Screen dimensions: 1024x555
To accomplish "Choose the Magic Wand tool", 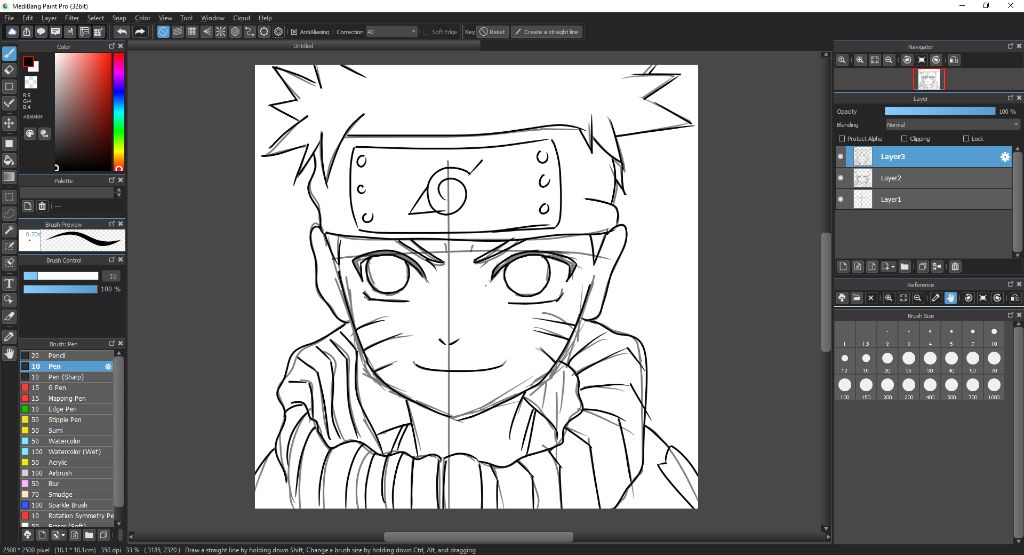I will pos(9,230).
